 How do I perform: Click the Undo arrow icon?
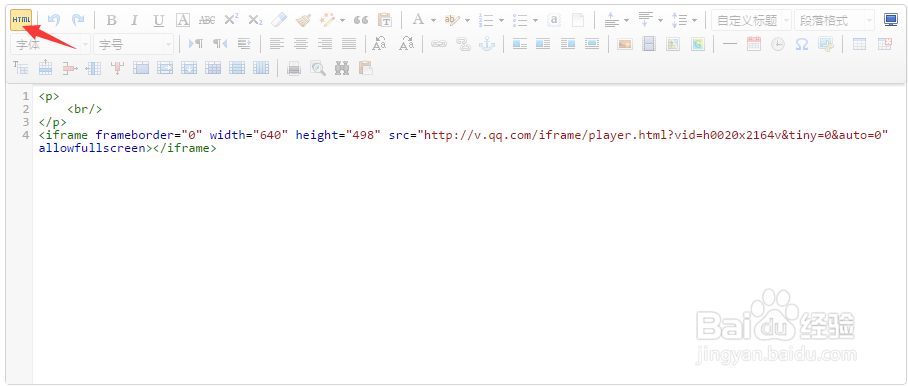click(54, 20)
